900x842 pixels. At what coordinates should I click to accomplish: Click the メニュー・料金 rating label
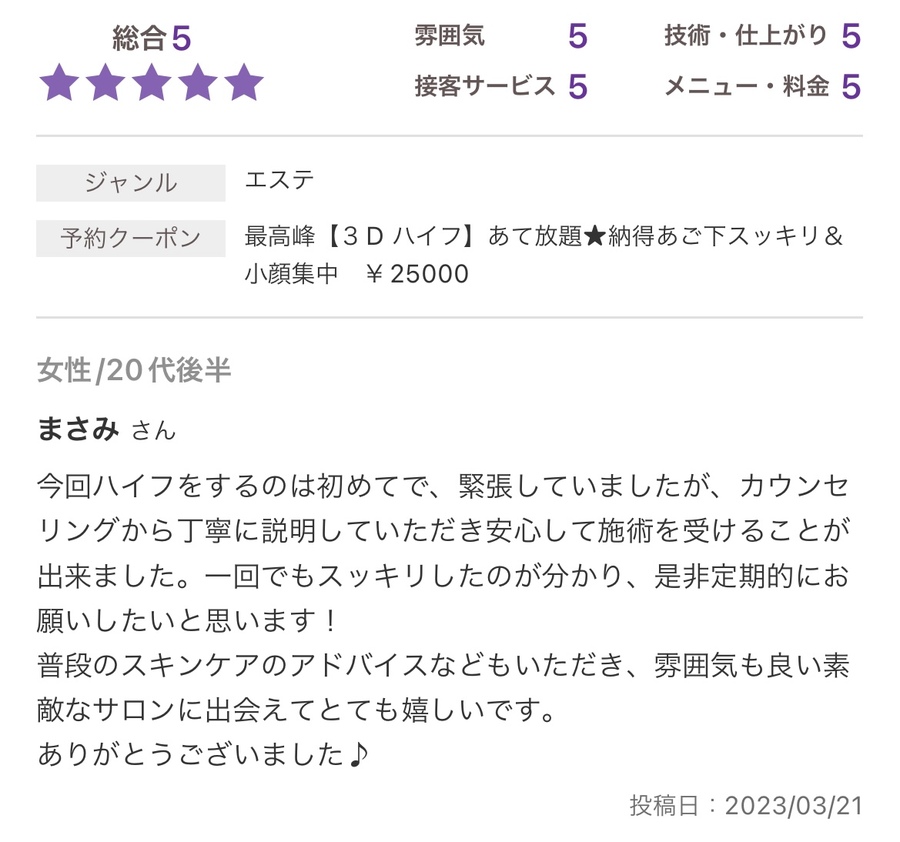click(747, 86)
